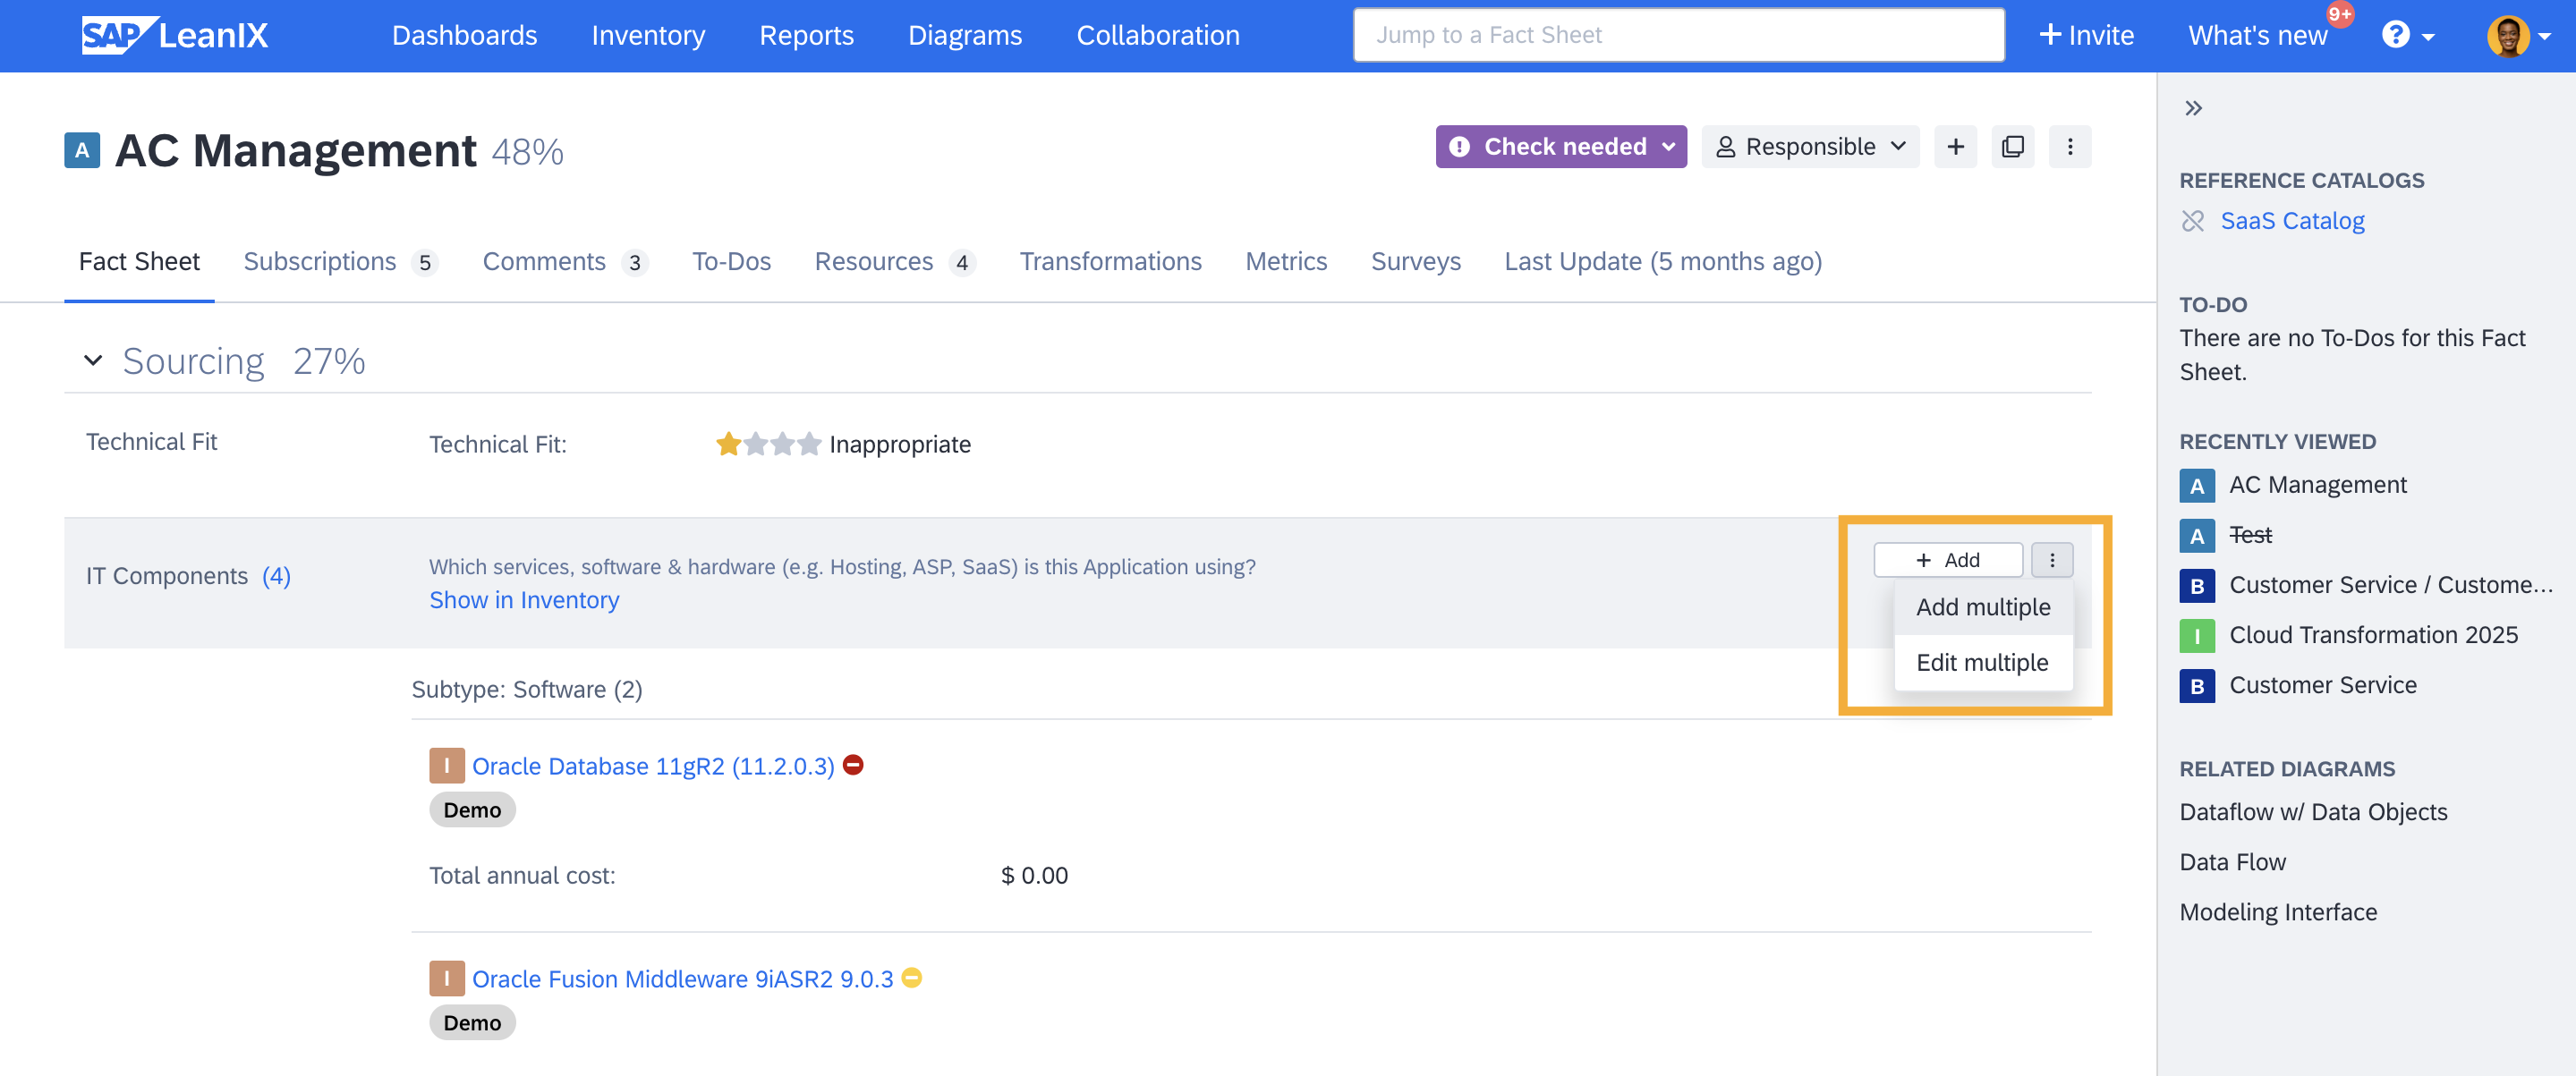Switch to the To-Dos tab
The width and height of the screenshot is (2576, 1076).
(731, 262)
